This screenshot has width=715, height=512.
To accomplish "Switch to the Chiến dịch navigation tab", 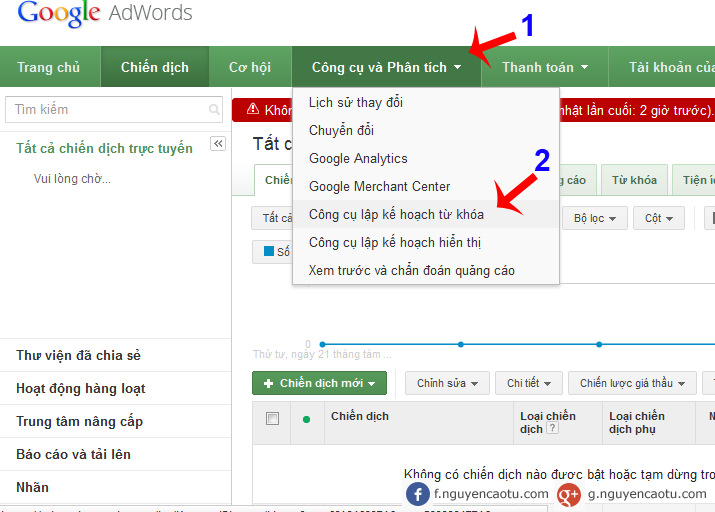I will (155, 67).
